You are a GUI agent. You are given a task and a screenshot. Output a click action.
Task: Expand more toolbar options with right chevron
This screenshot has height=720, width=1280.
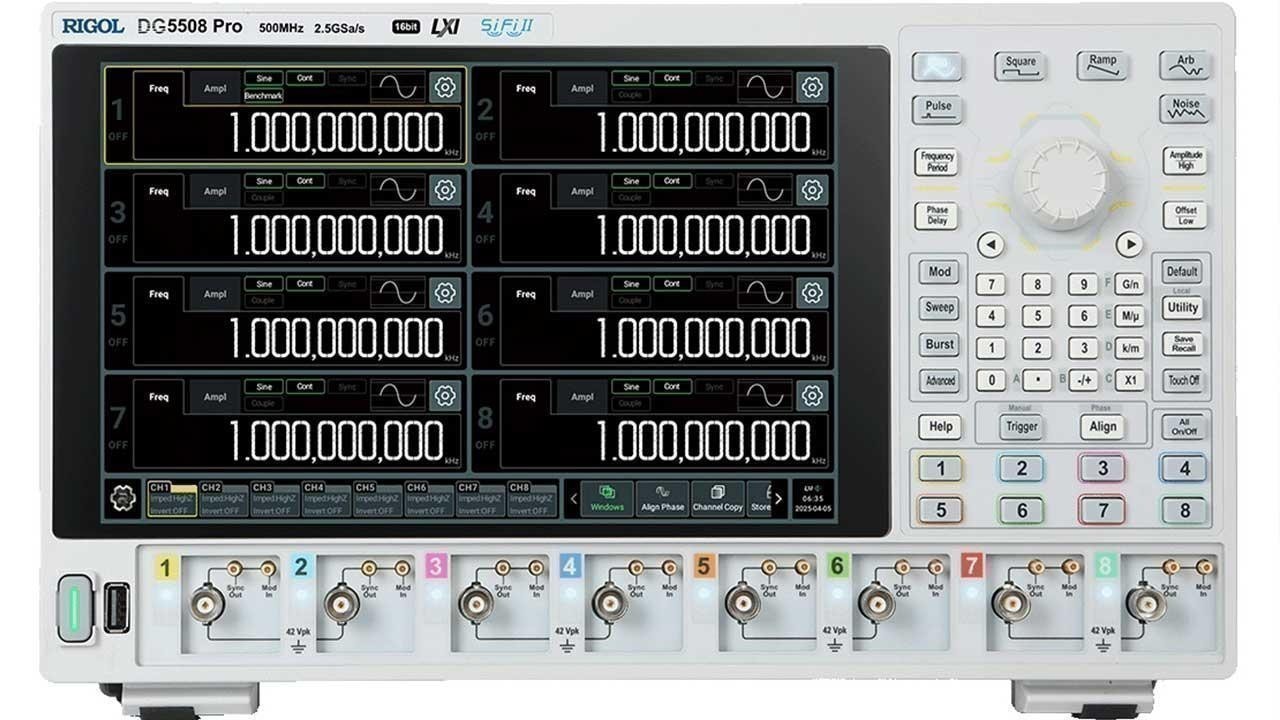pos(778,498)
